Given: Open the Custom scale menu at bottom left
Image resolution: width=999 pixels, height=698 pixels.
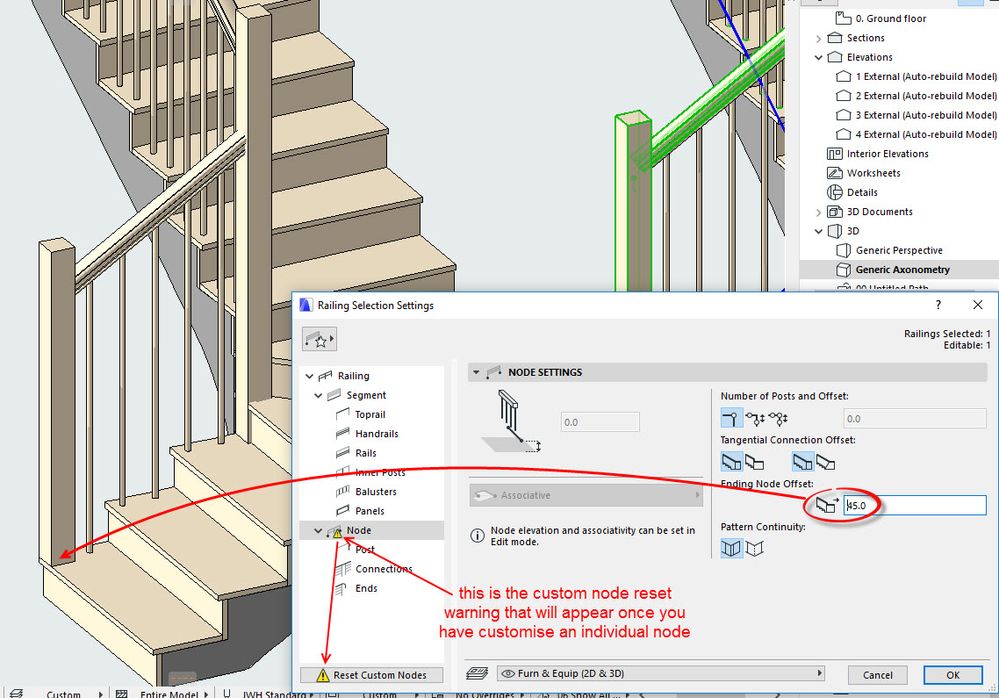Looking at the screenshot, I should pos(65,692).
